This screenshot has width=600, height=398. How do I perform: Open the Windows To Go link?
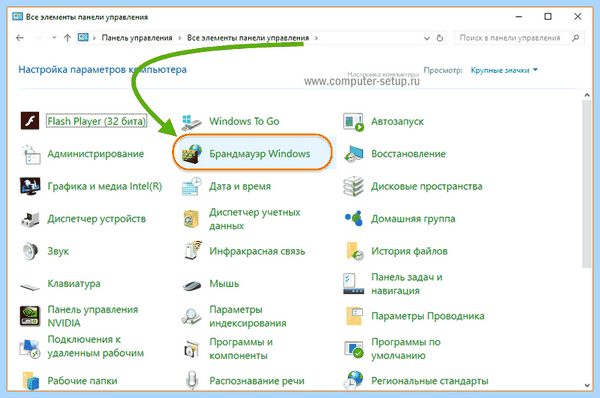pyautogui.click(x=244, y=121)
